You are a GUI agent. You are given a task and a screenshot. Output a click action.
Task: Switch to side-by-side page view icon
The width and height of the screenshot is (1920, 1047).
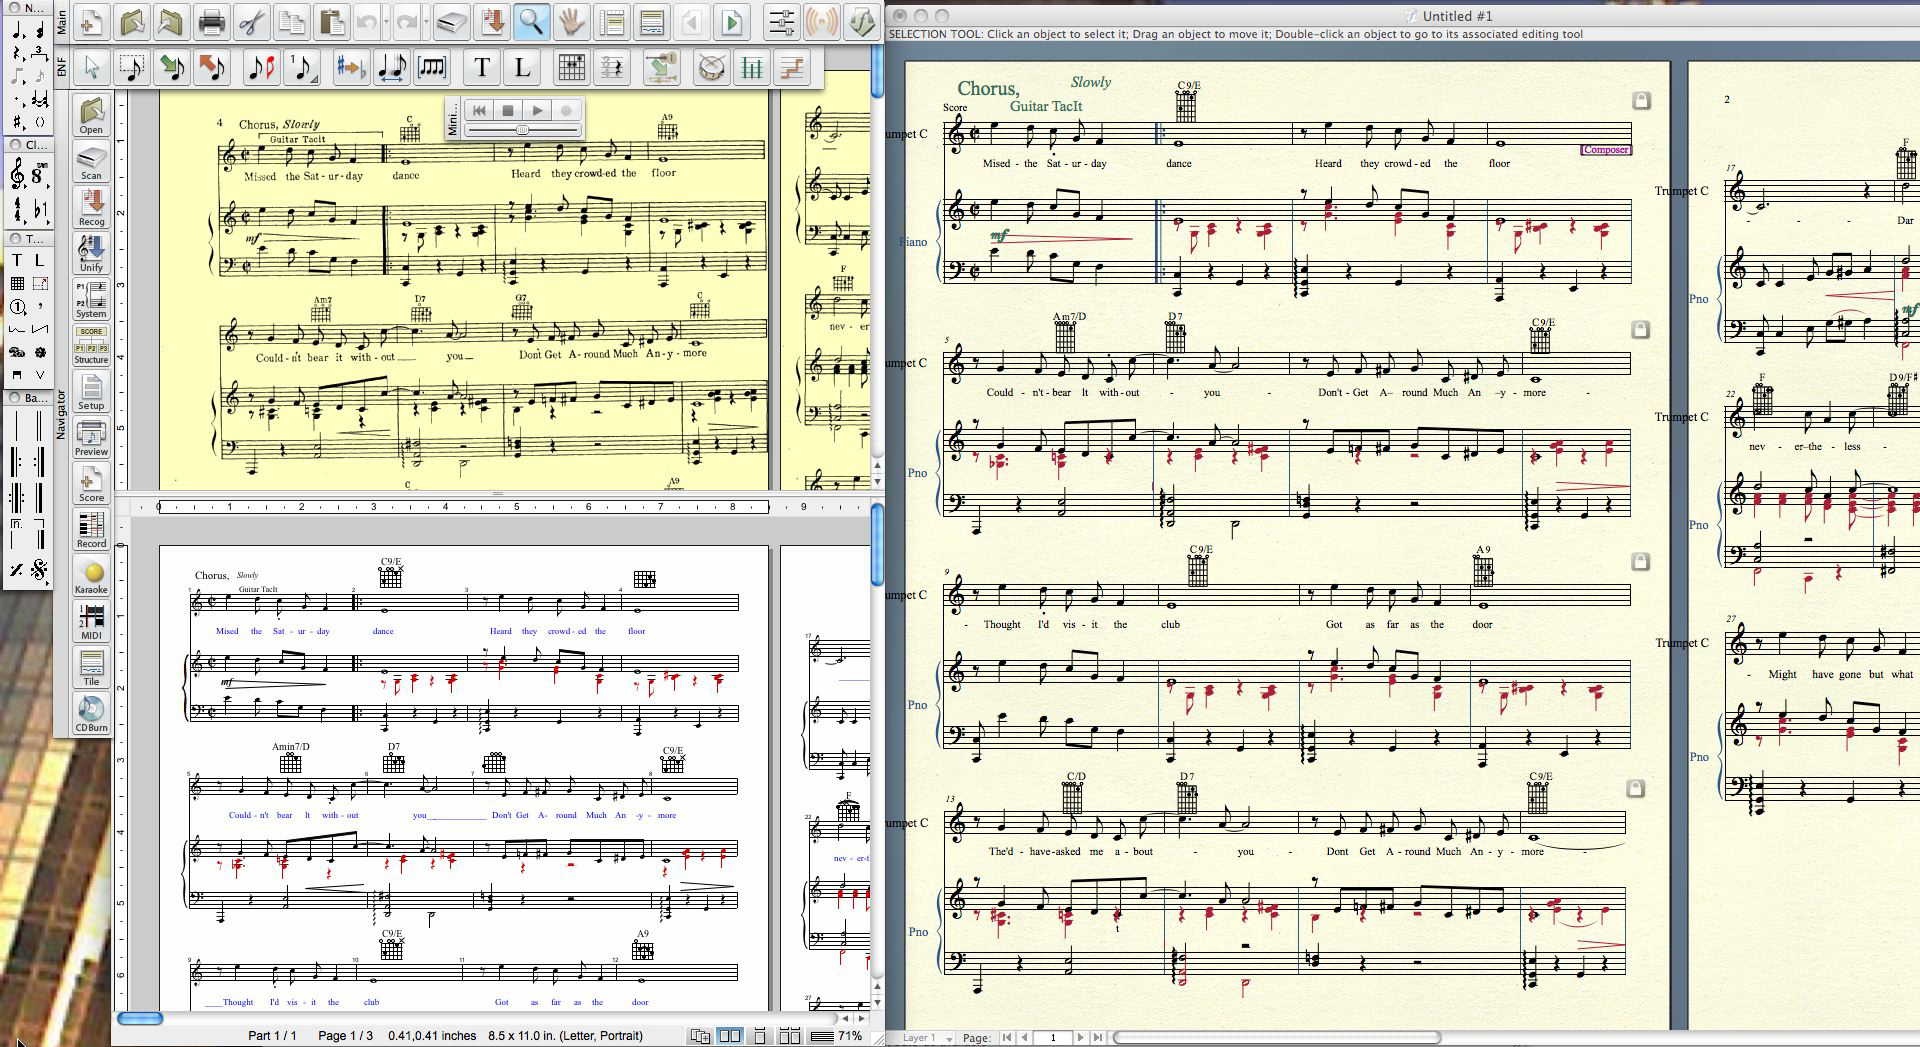tap(730, 1036)
